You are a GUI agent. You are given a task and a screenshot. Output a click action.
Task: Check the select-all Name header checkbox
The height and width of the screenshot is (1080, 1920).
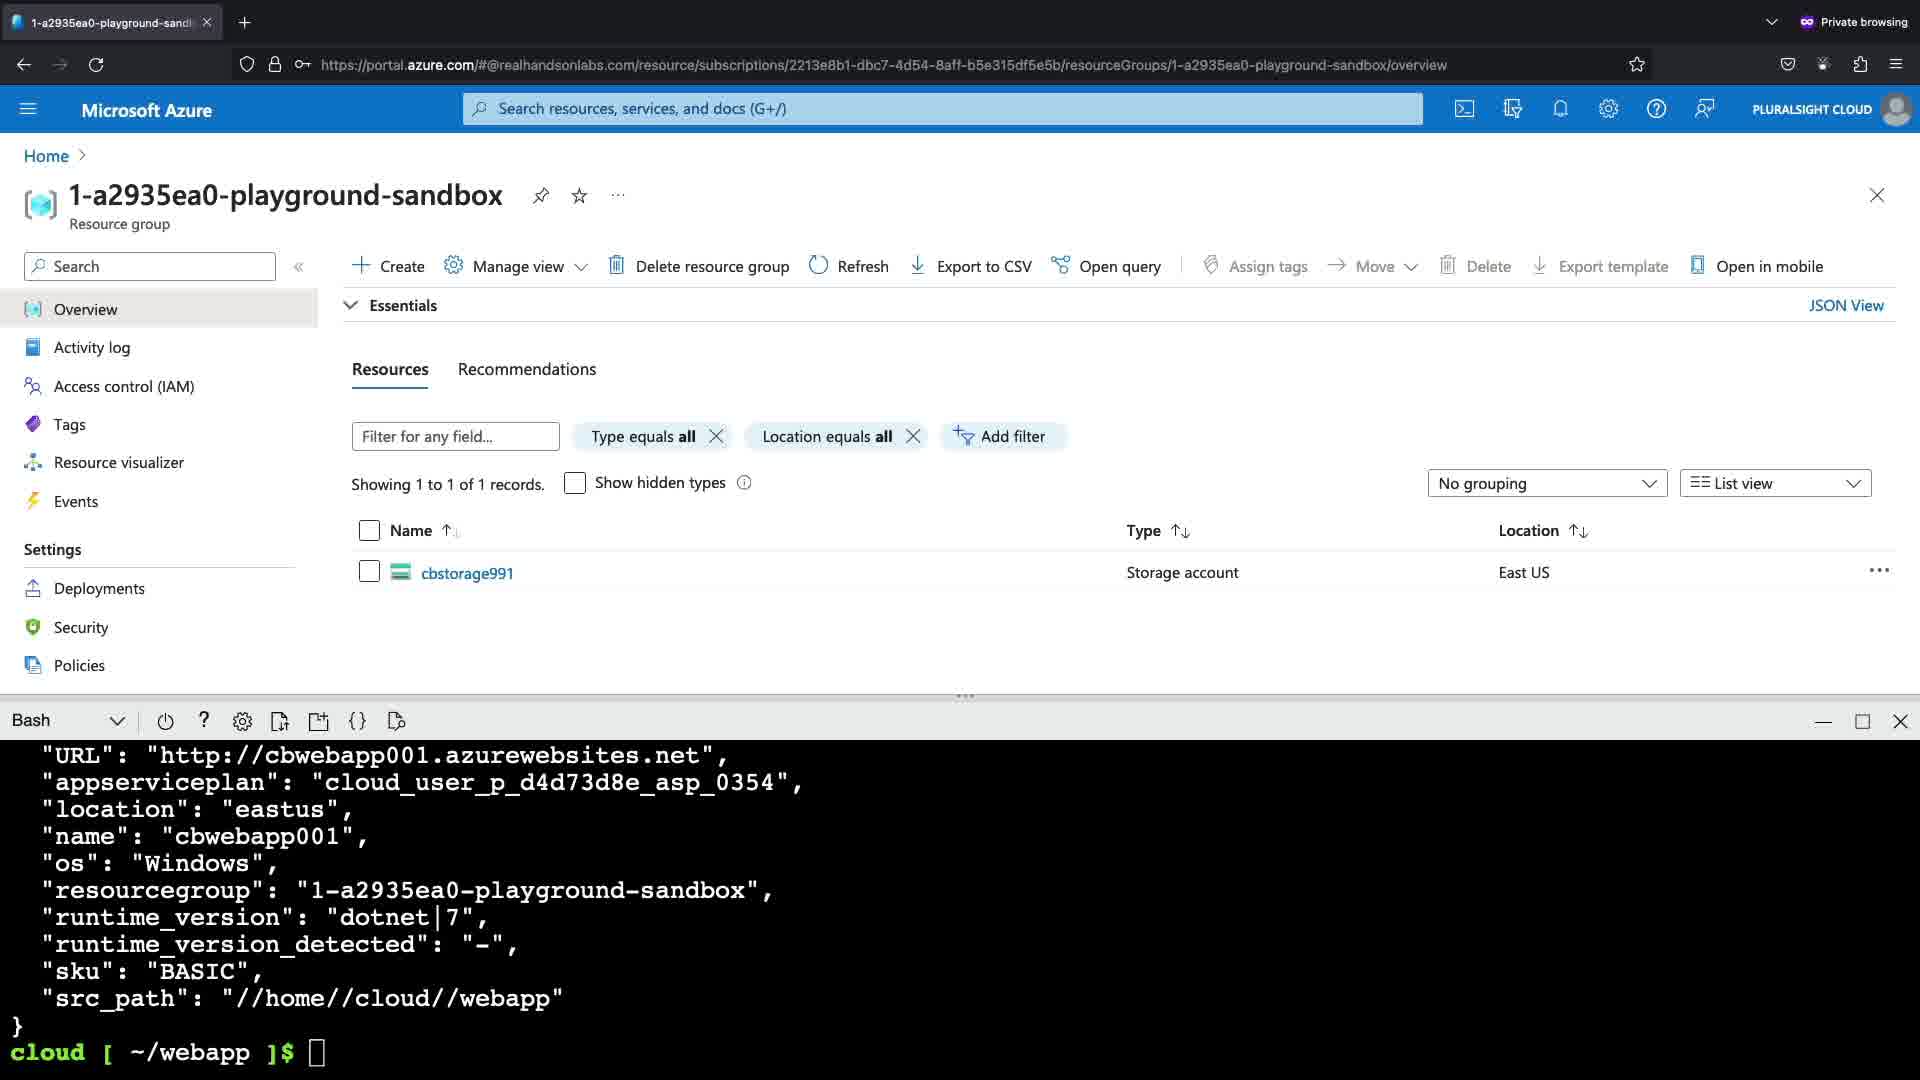click(x=369, y=531)
